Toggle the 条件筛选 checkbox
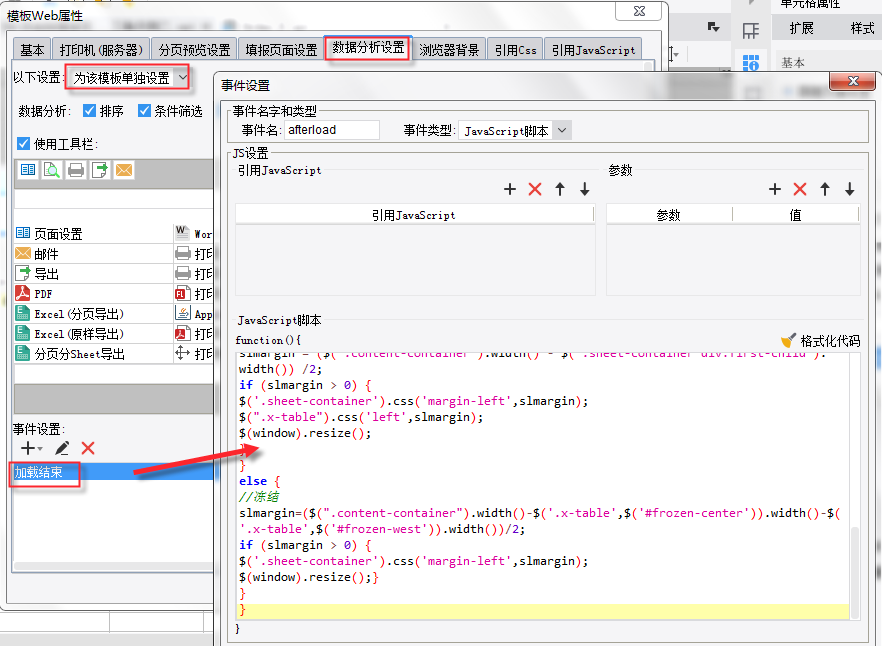Image resolution: width=882 pixels, height=646 pixels. point(145,111)
